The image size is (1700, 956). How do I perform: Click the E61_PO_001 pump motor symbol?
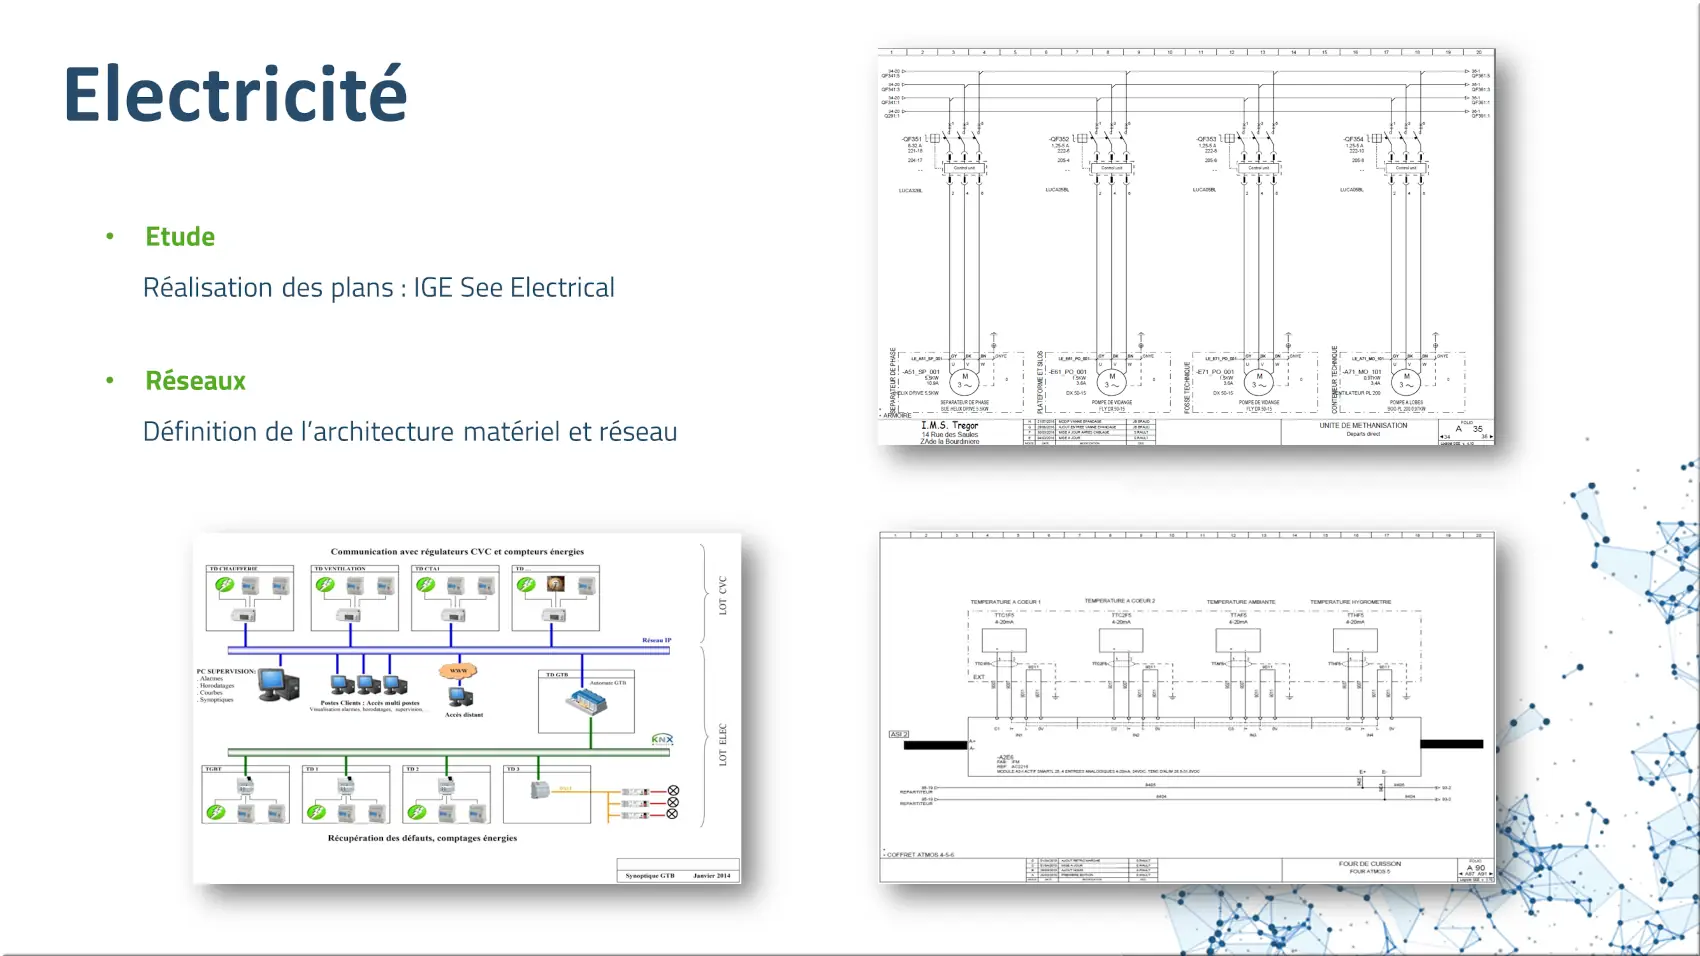(x=1111, y=381)
